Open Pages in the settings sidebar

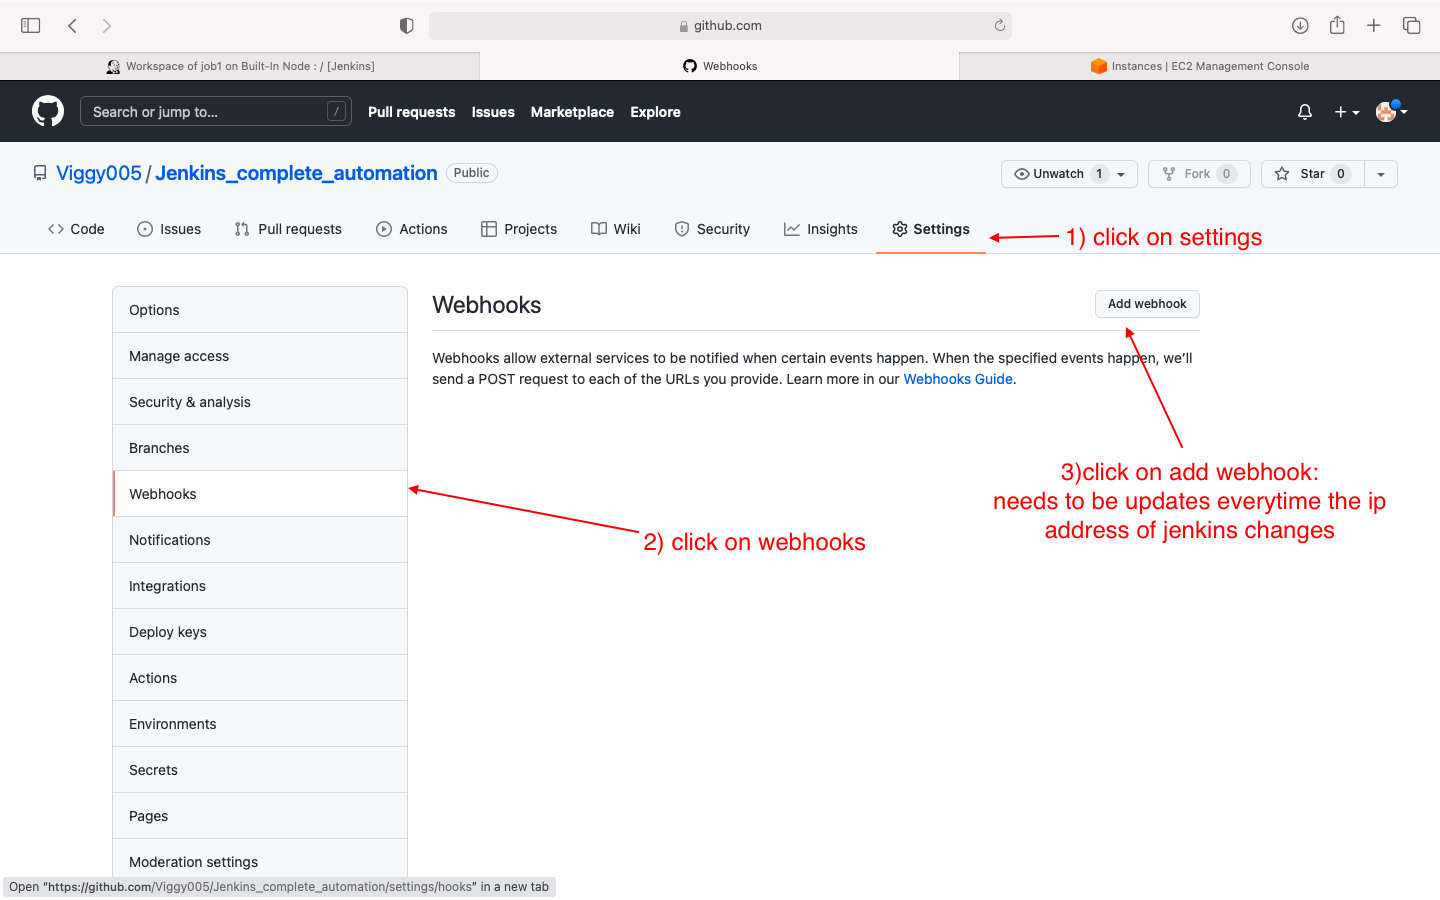pyautogui.click(x=260, y=816)
